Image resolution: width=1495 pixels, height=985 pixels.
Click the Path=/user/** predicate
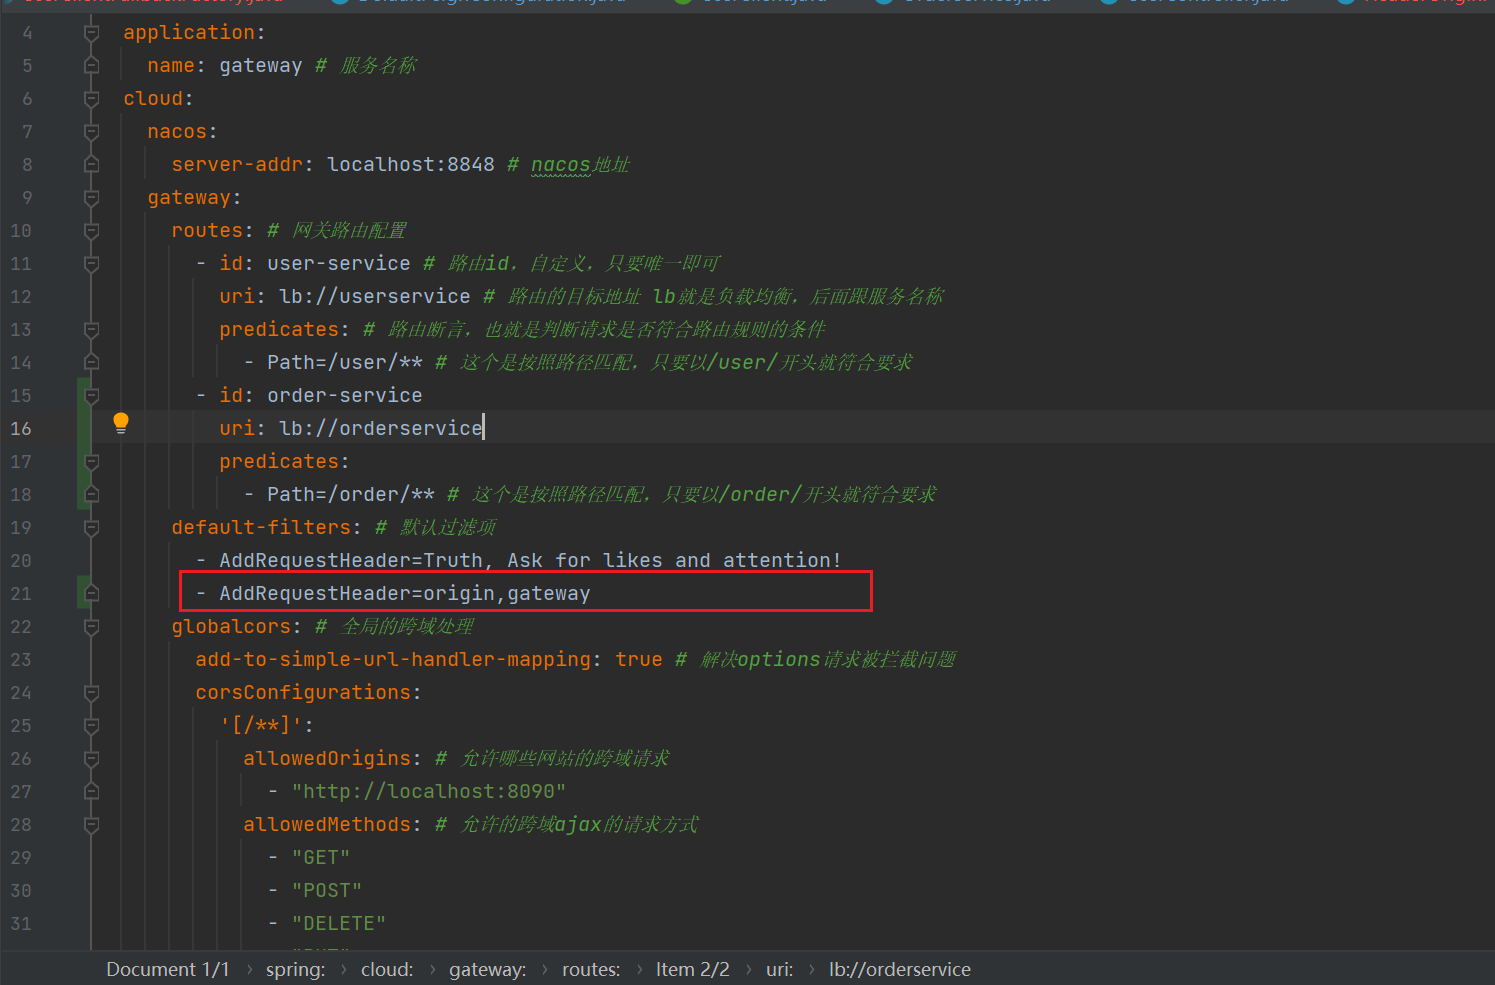[345, 363]
